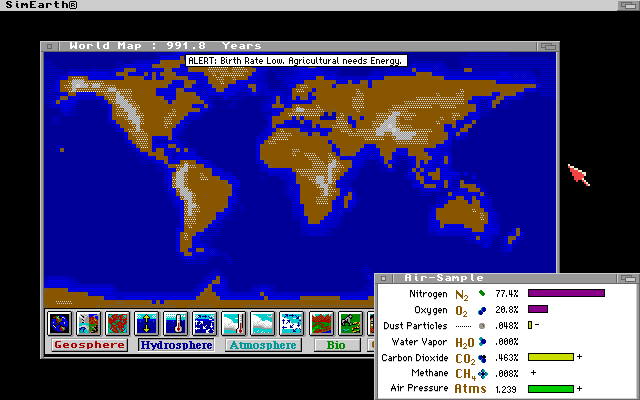Click the Geosphere button
This screenshot has width=640, height=400.
click(89, 345)
